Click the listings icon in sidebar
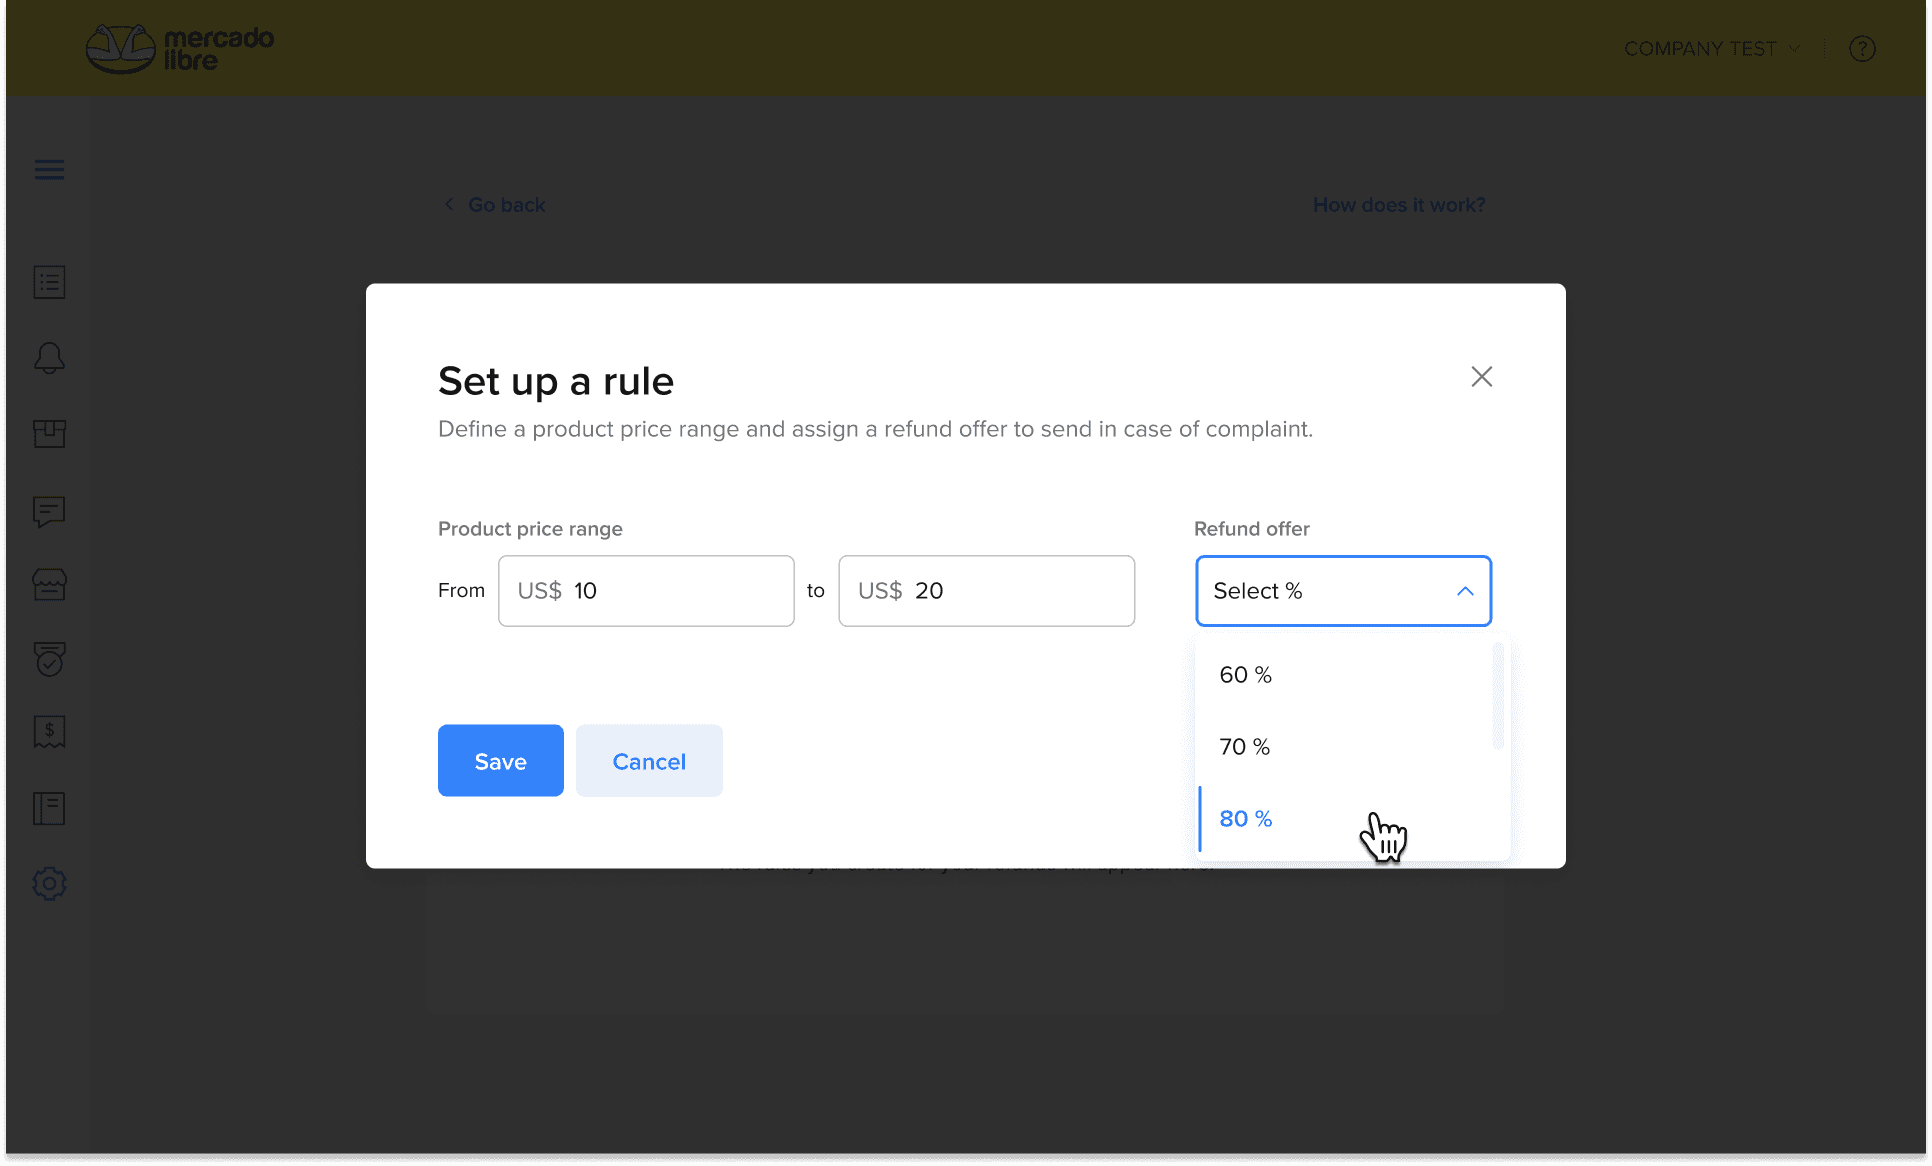This screenshot has width=1932, height=1166. click(49, 282)
